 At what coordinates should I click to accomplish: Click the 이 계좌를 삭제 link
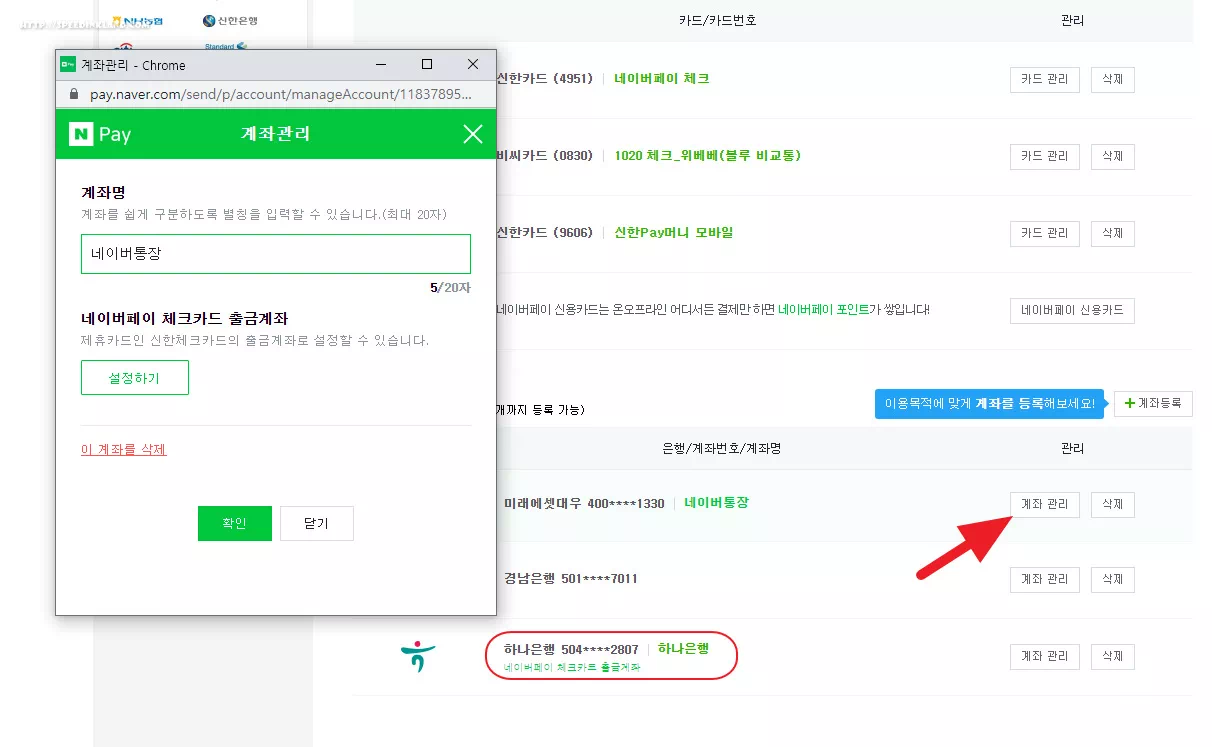[124, 450]
